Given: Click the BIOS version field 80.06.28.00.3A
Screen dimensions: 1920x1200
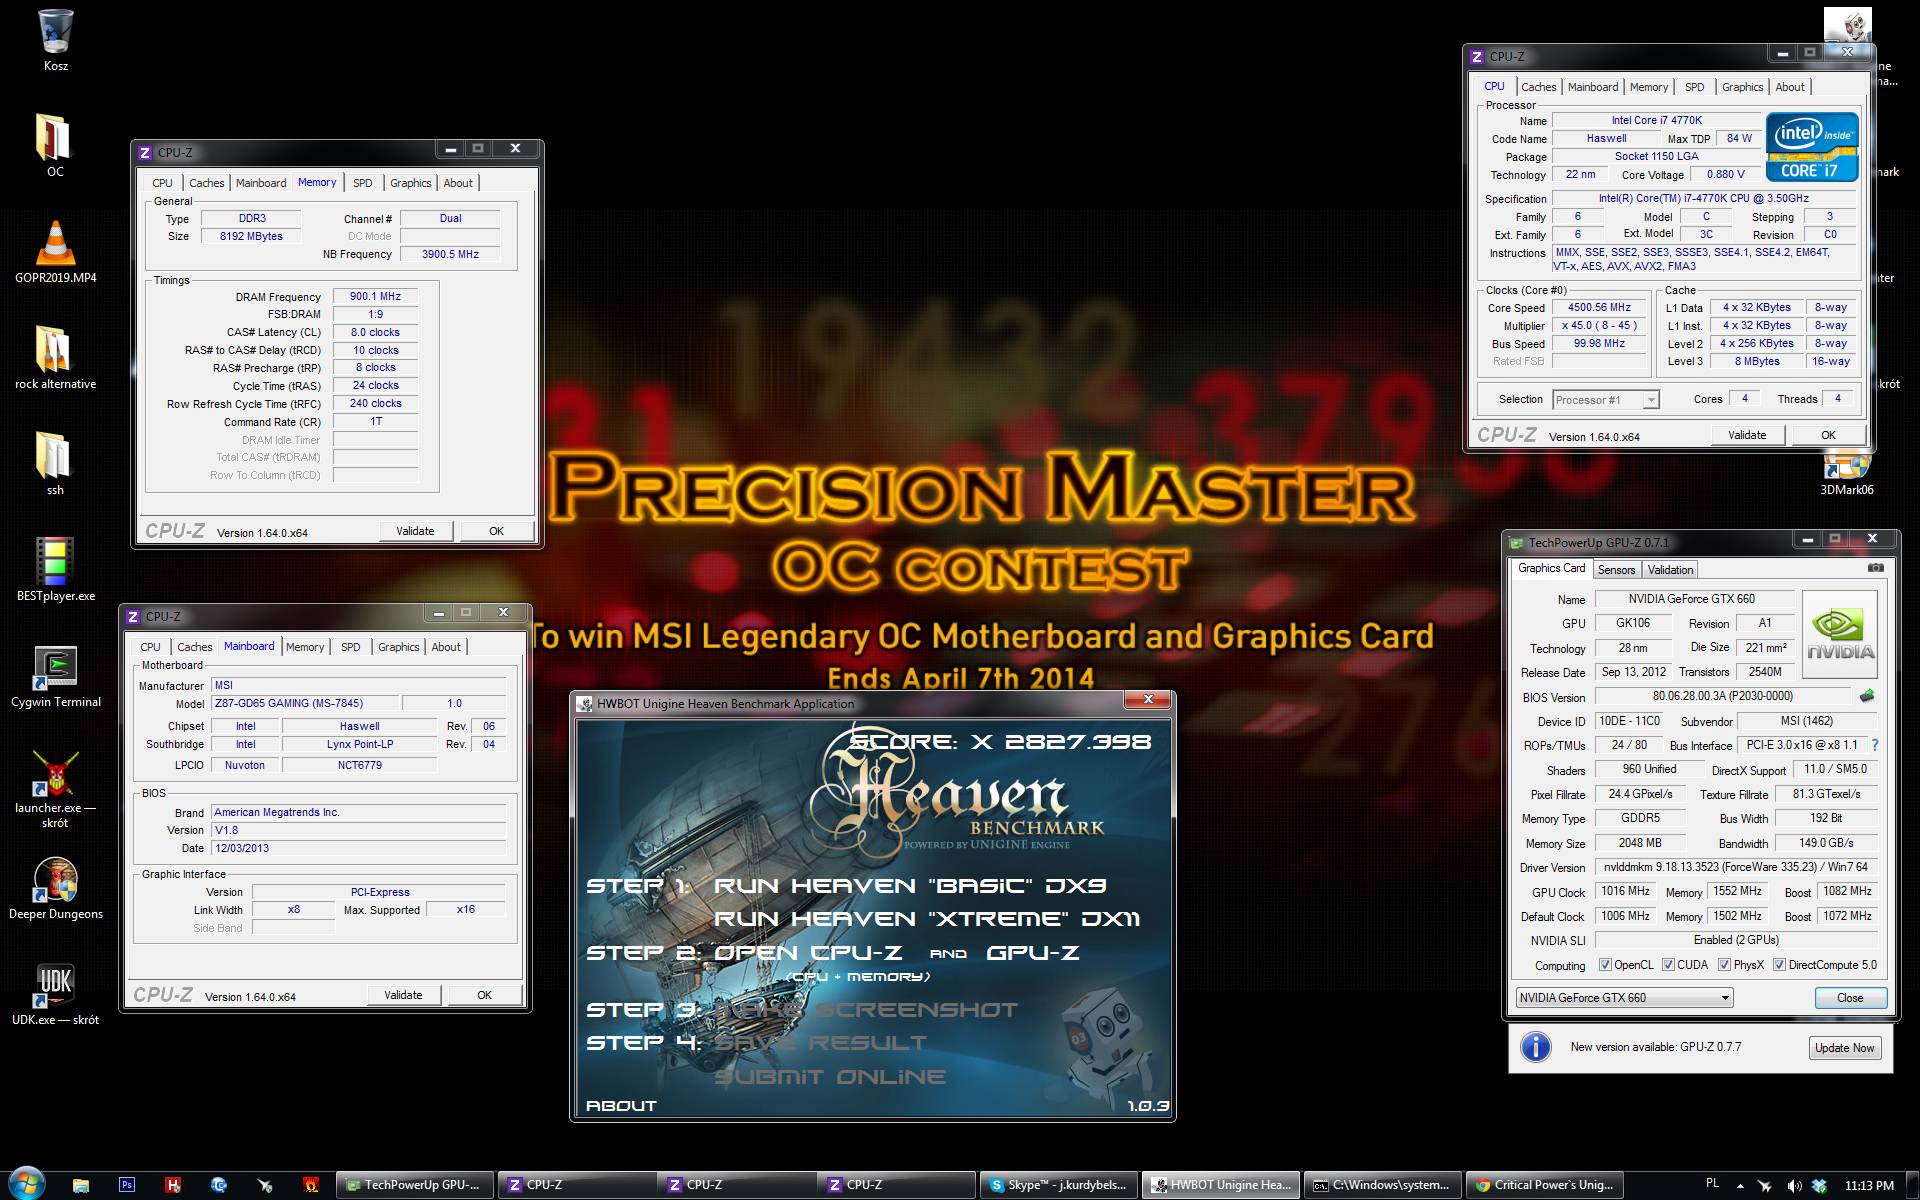Looking at the screenshot, I should coord(1723,696).
